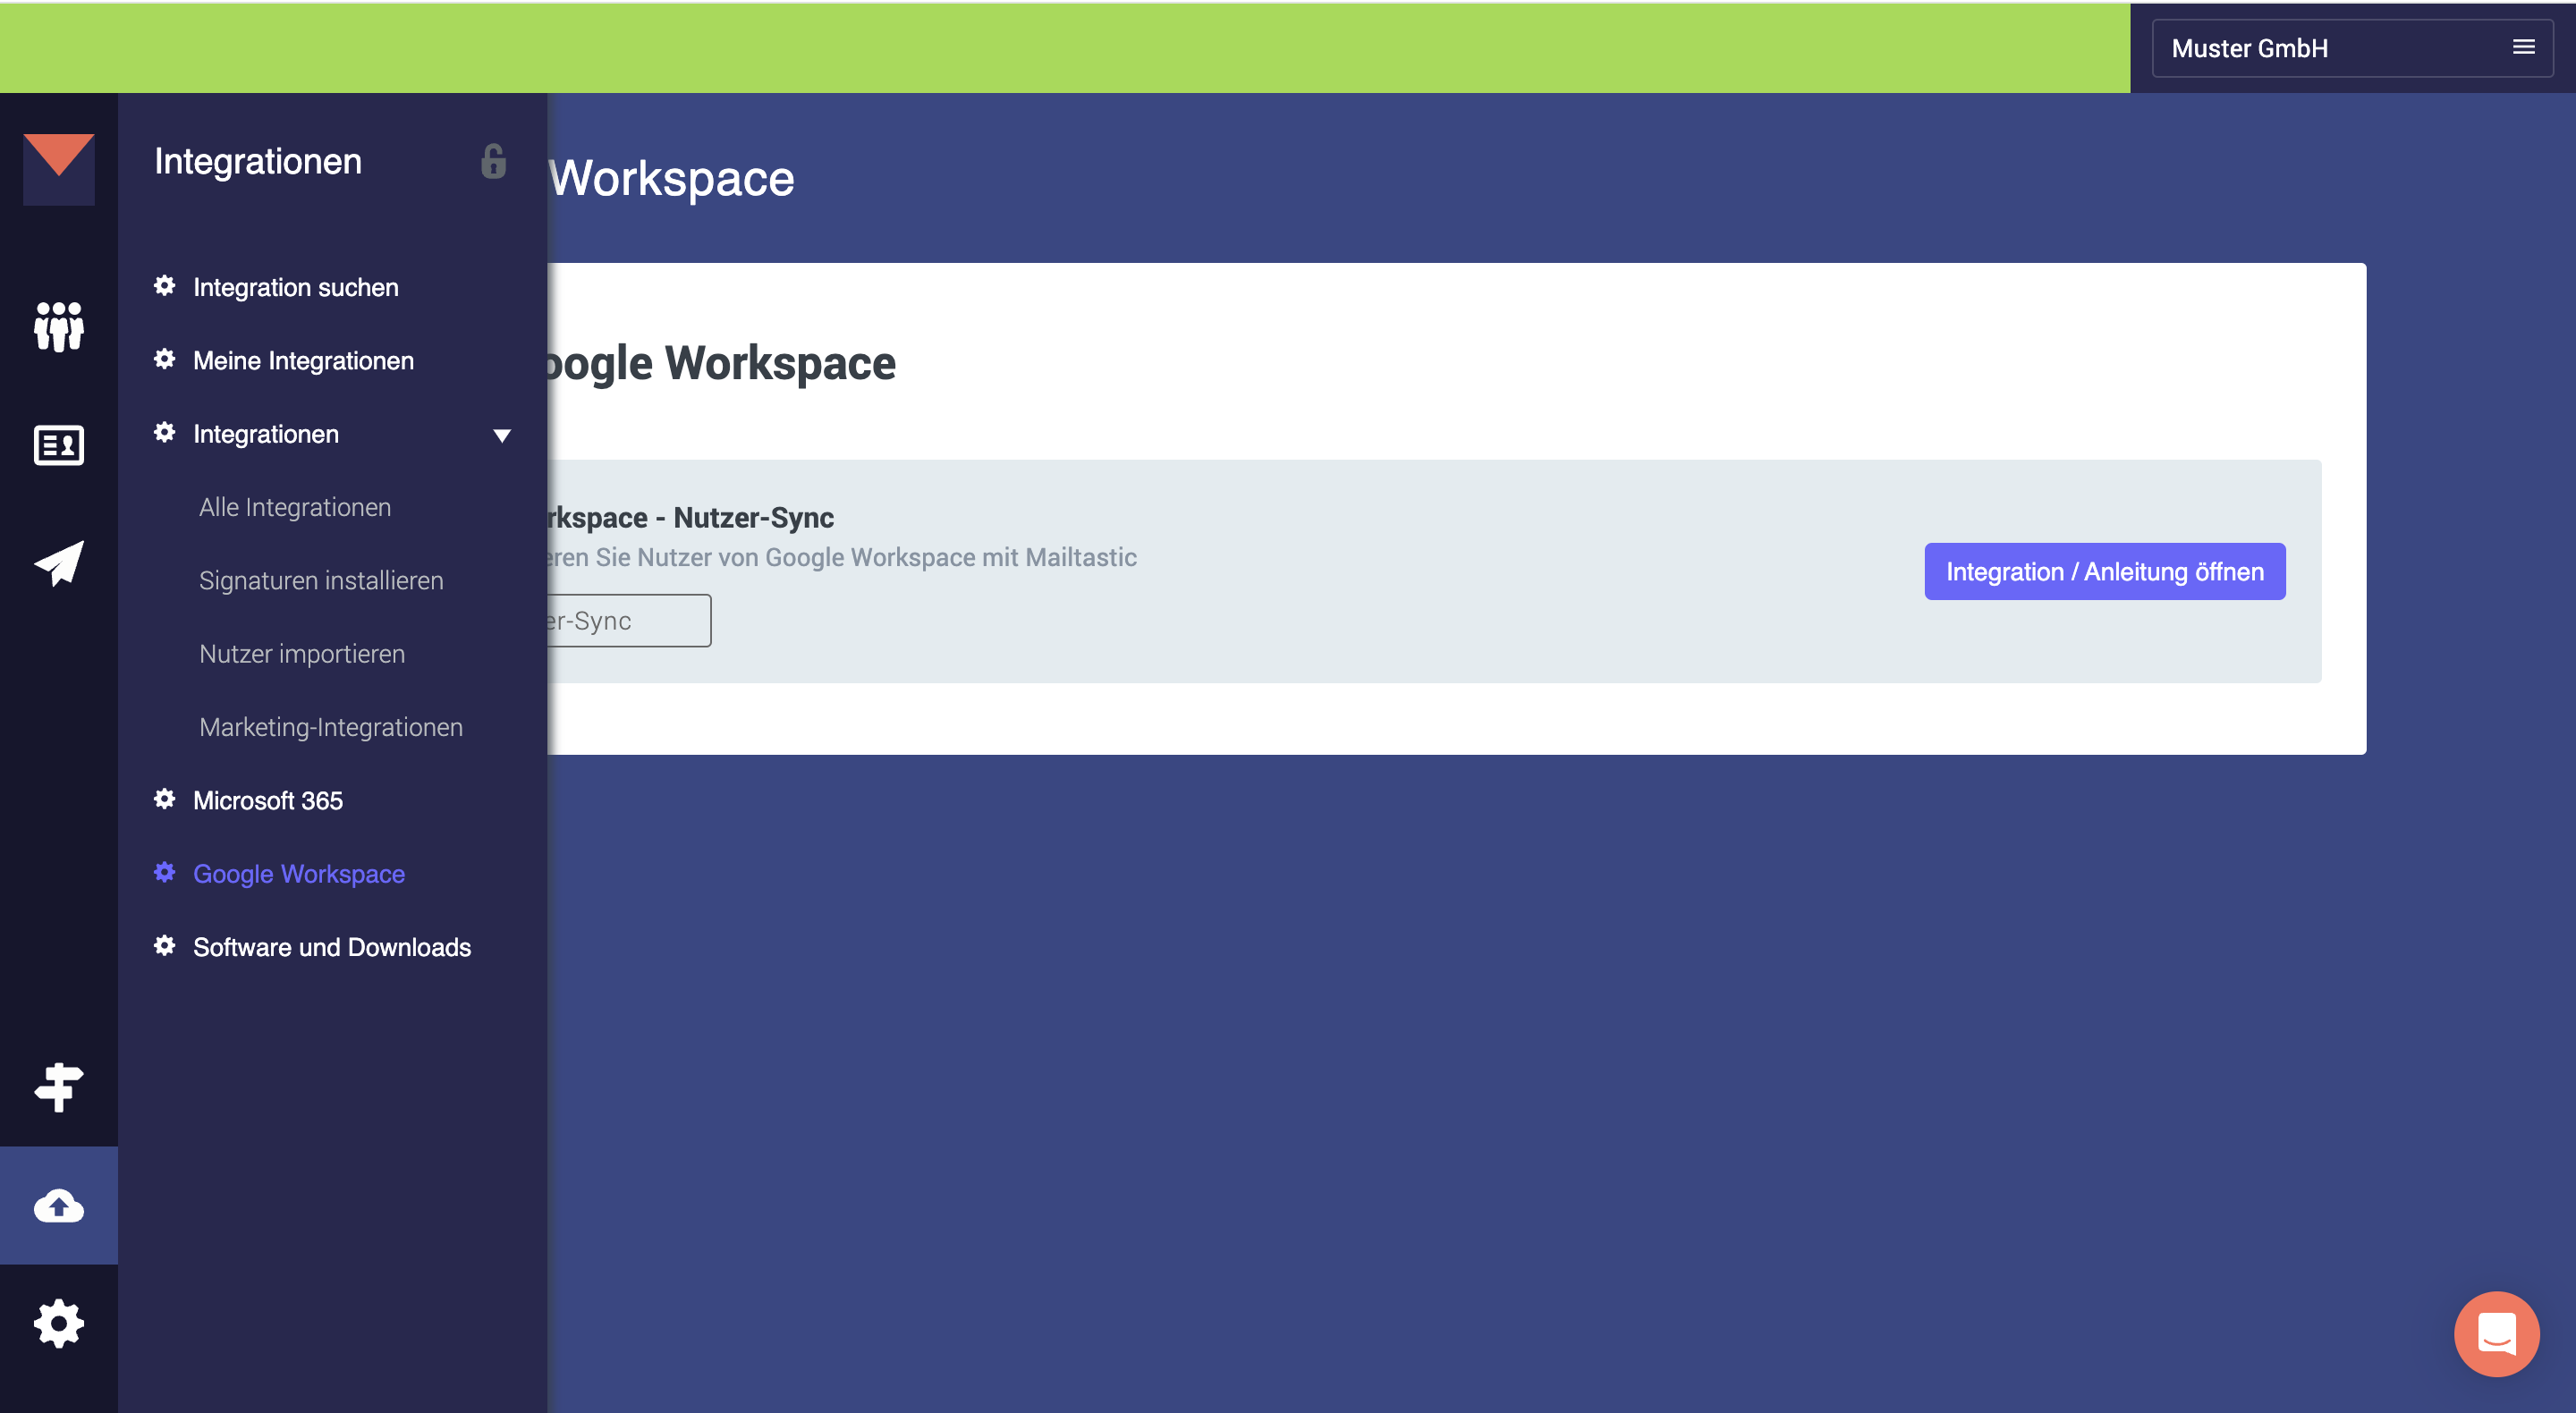Open the contact card sidebar icon
The height and width of the screenshot is (1413, 2576).
[x=58, y=445]
